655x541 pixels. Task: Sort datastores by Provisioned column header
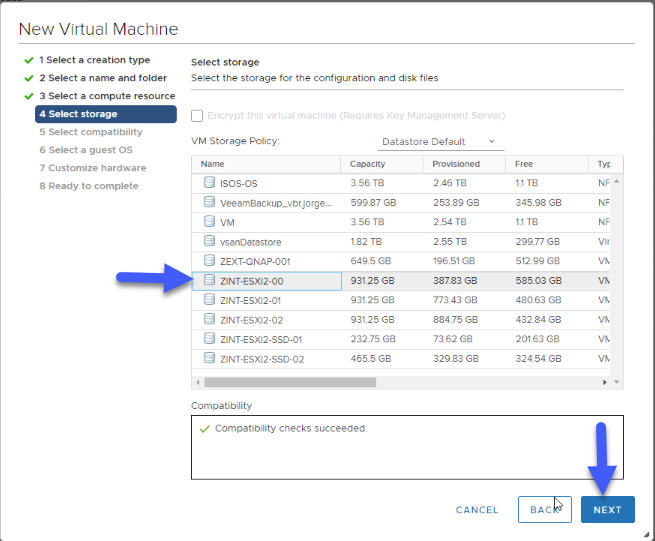pos(464,164)
